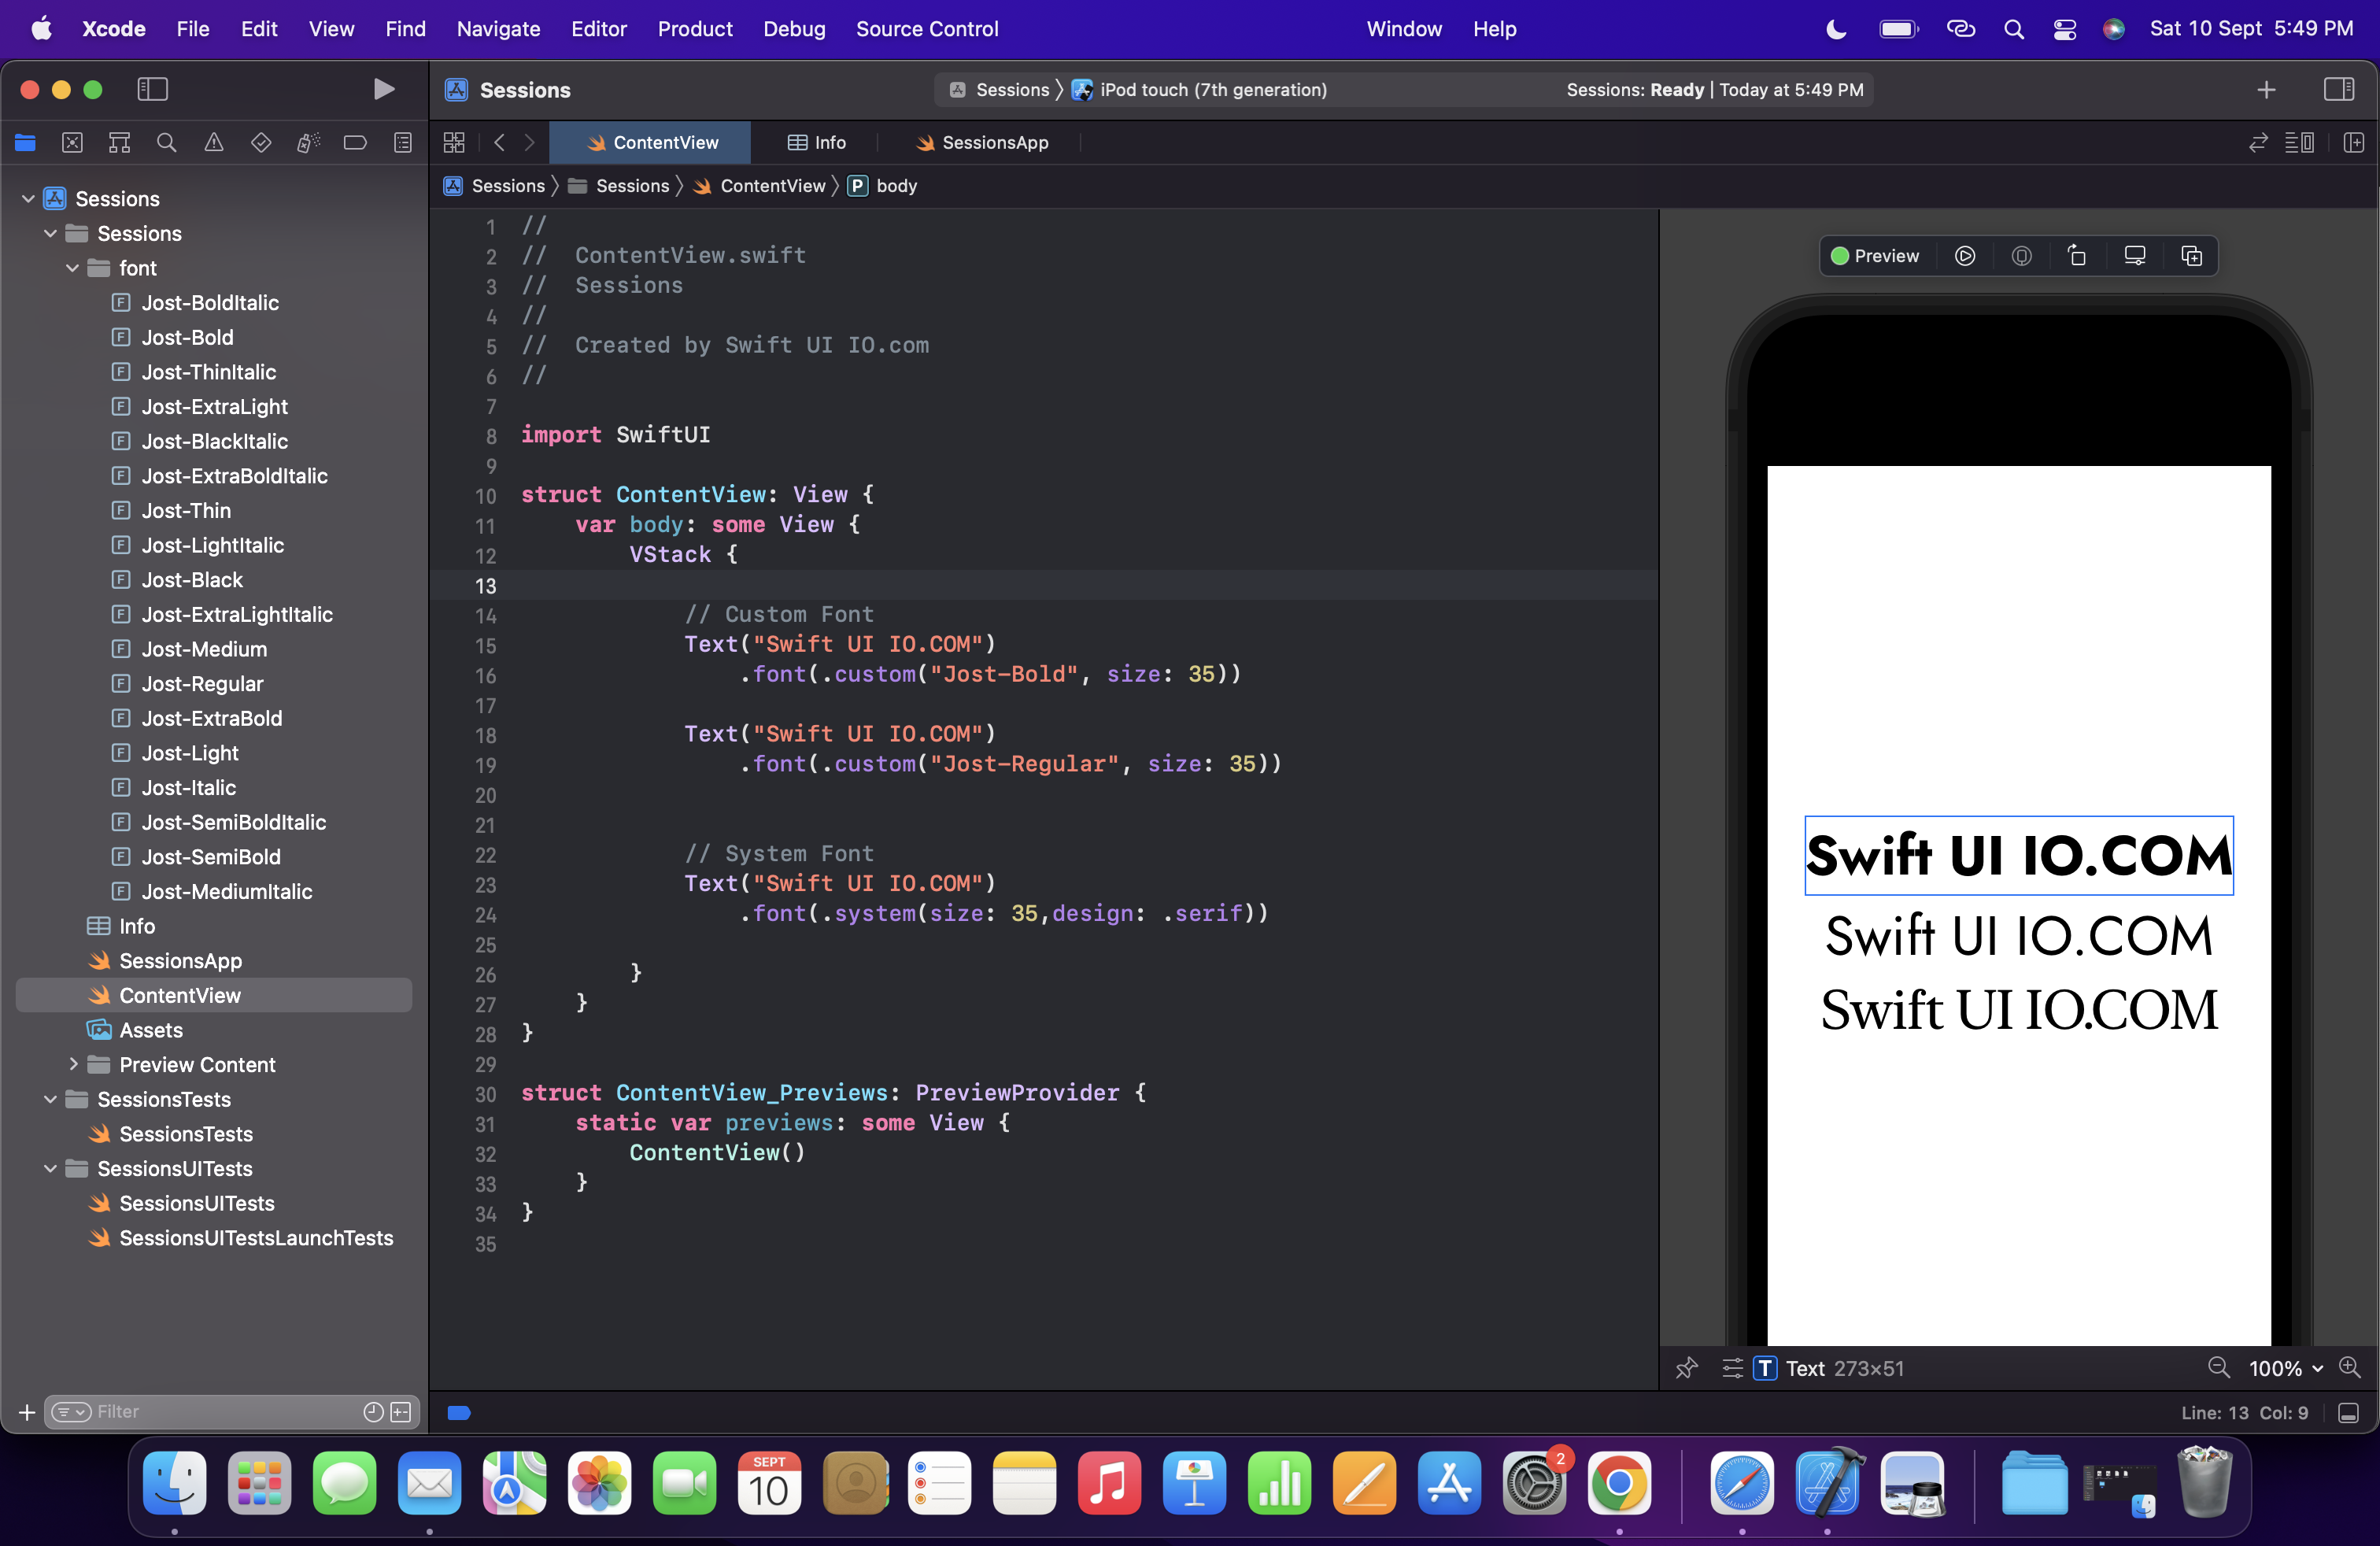The height and width of the screenshot is (1546, 2380).
Task: Toggle the debug area at the bottom right
Action: coord(2349,1413)
